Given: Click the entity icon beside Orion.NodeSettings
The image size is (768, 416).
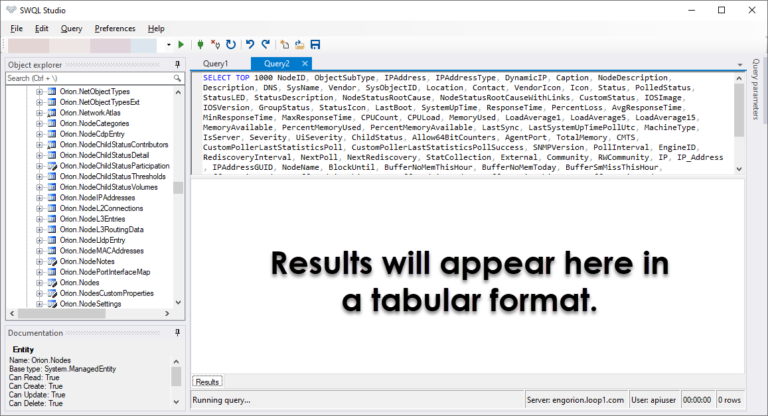Looking at the screenshot, I should (x=52, y=304).
